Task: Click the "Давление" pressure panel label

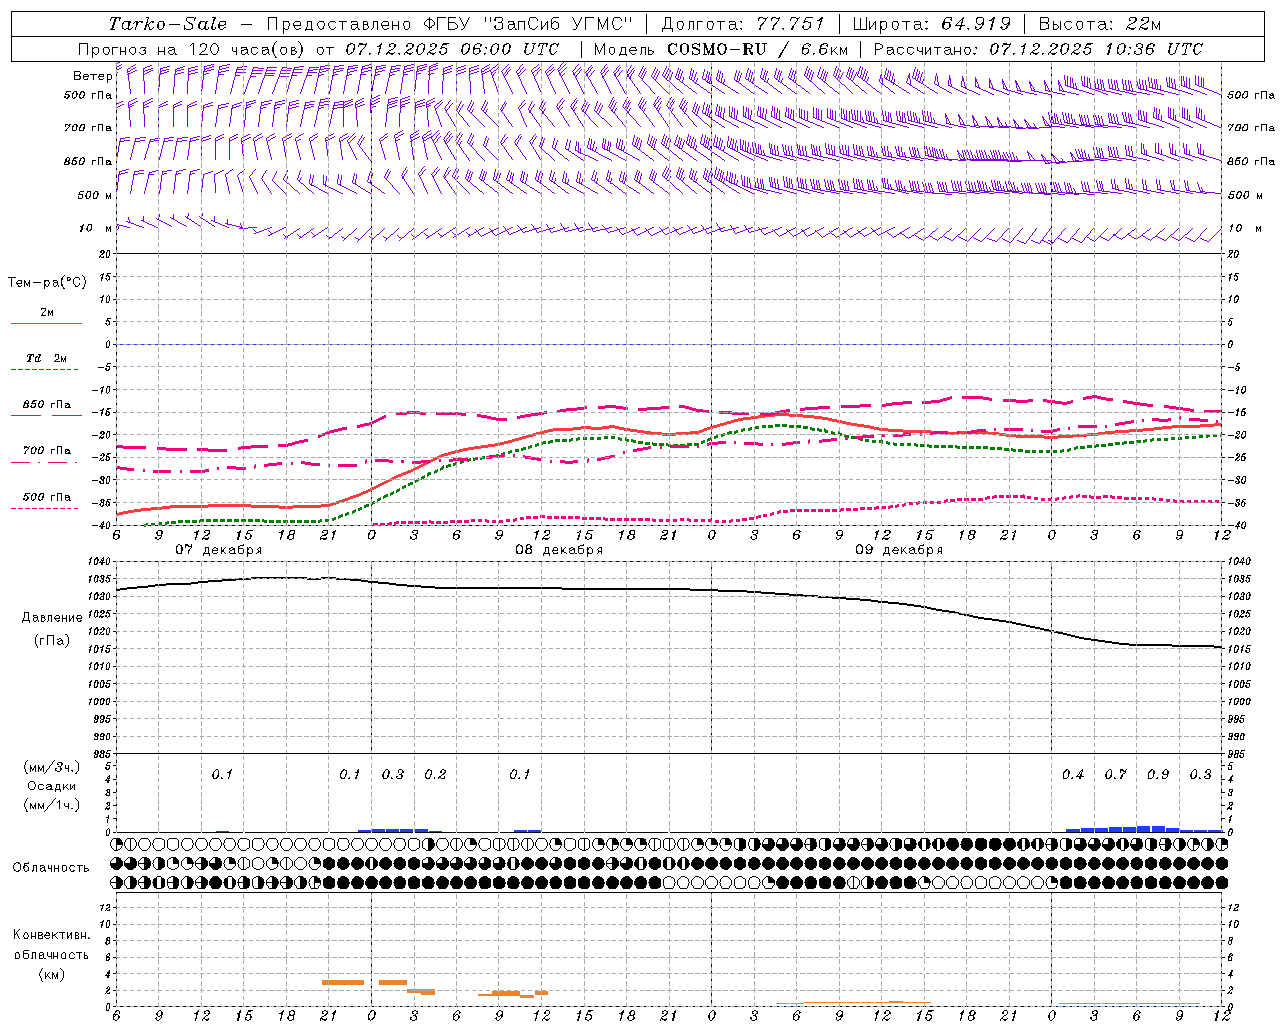Action: pyautogui.click(x=52, y=618)
